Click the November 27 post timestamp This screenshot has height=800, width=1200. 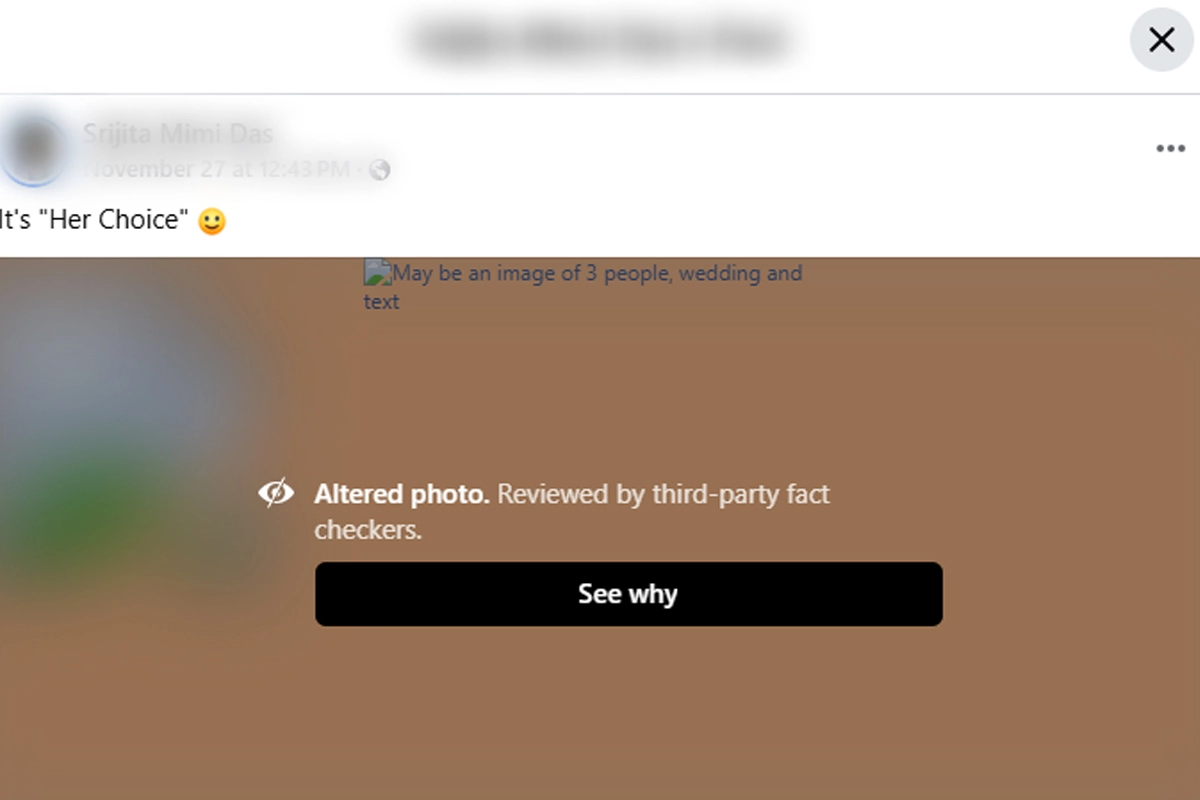point(217,169)
